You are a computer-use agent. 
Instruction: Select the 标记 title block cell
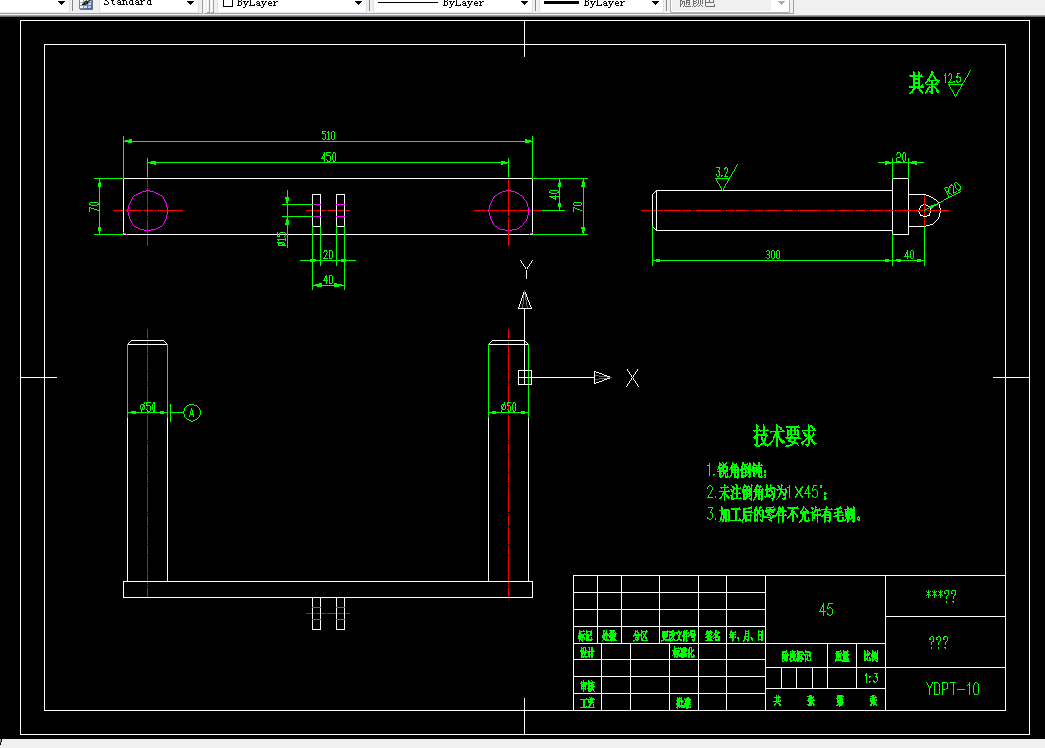(585, 635)
